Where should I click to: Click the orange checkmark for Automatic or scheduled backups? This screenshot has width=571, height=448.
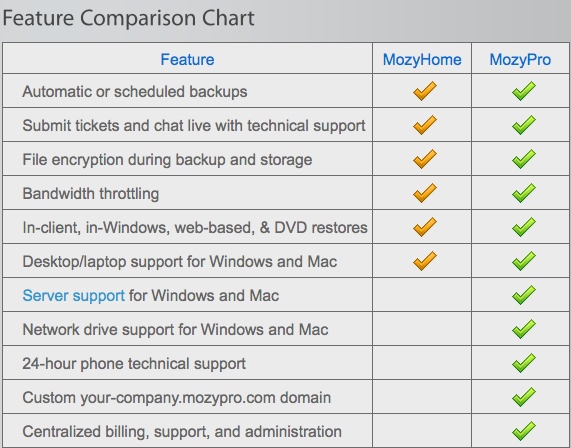coord(425,91)
